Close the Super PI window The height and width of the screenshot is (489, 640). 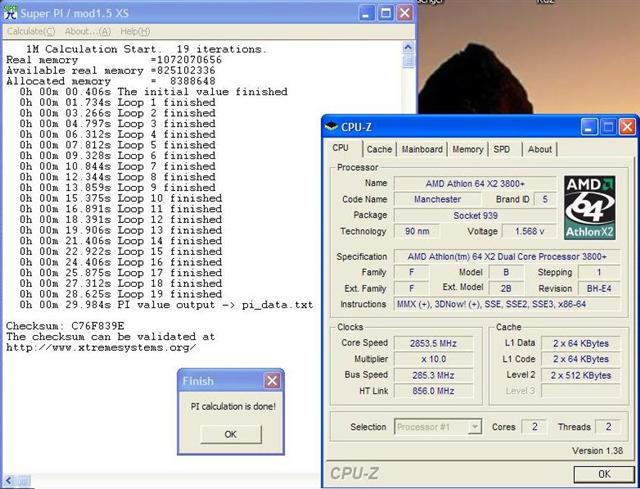(x=404, y=13)
